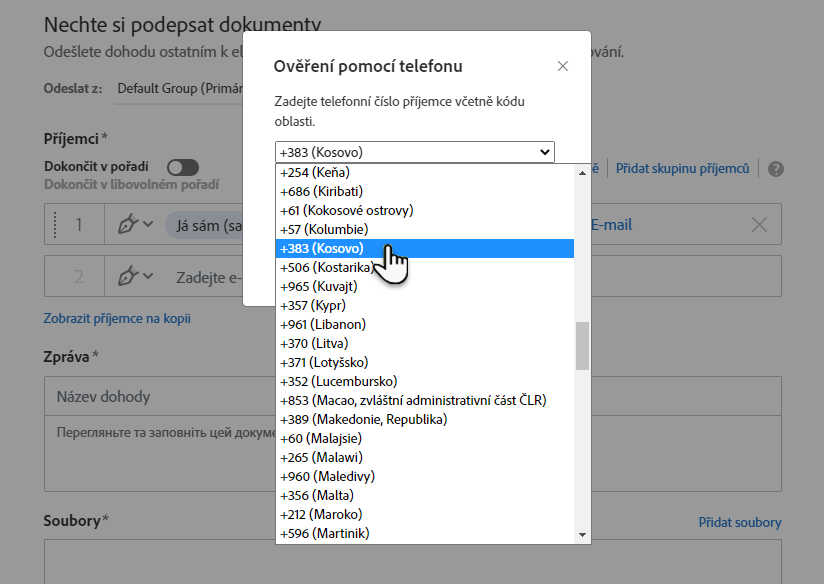This screenshot has width=824, height=584.
Task: Click the Název dohody input field
Action: point(150,395)
